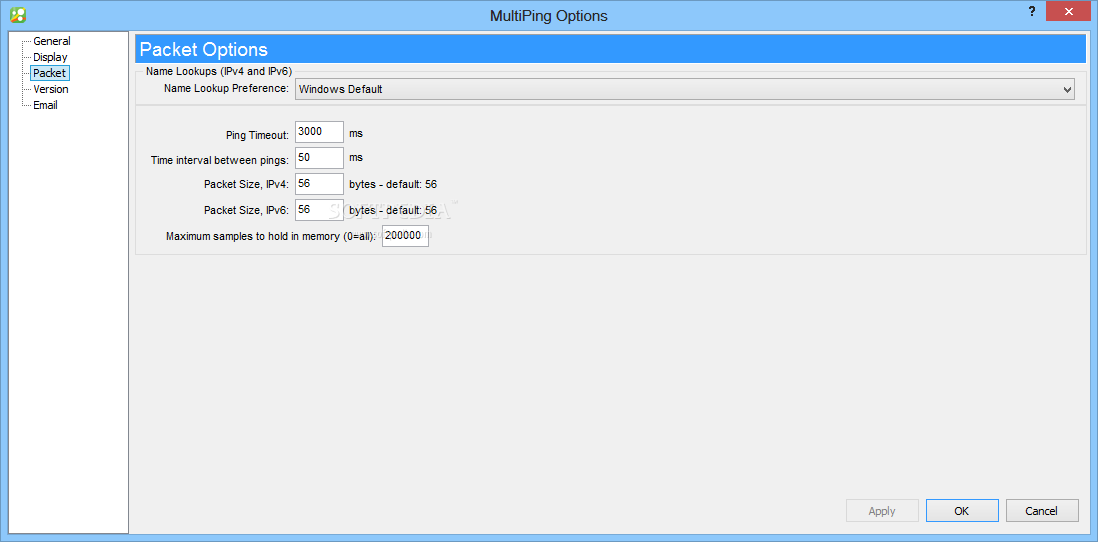Select Packet in the options tree
This screenshot has height=542, width=1098.
click(50, 73)
